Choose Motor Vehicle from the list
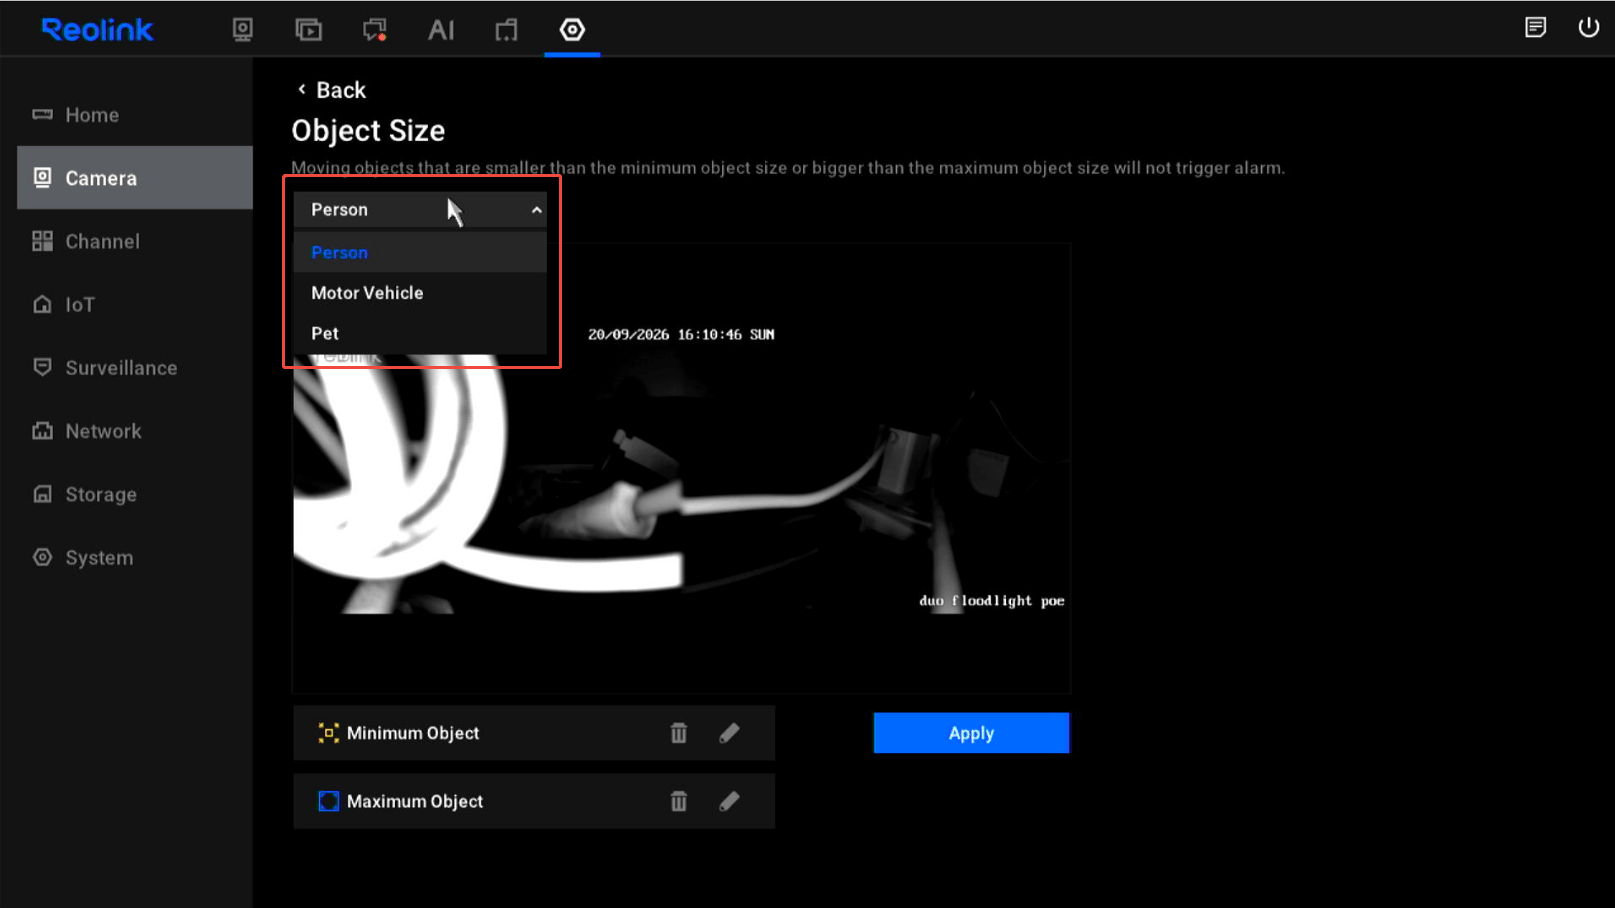This screenshot has width=1615, height=908. [x=420, y=293]
